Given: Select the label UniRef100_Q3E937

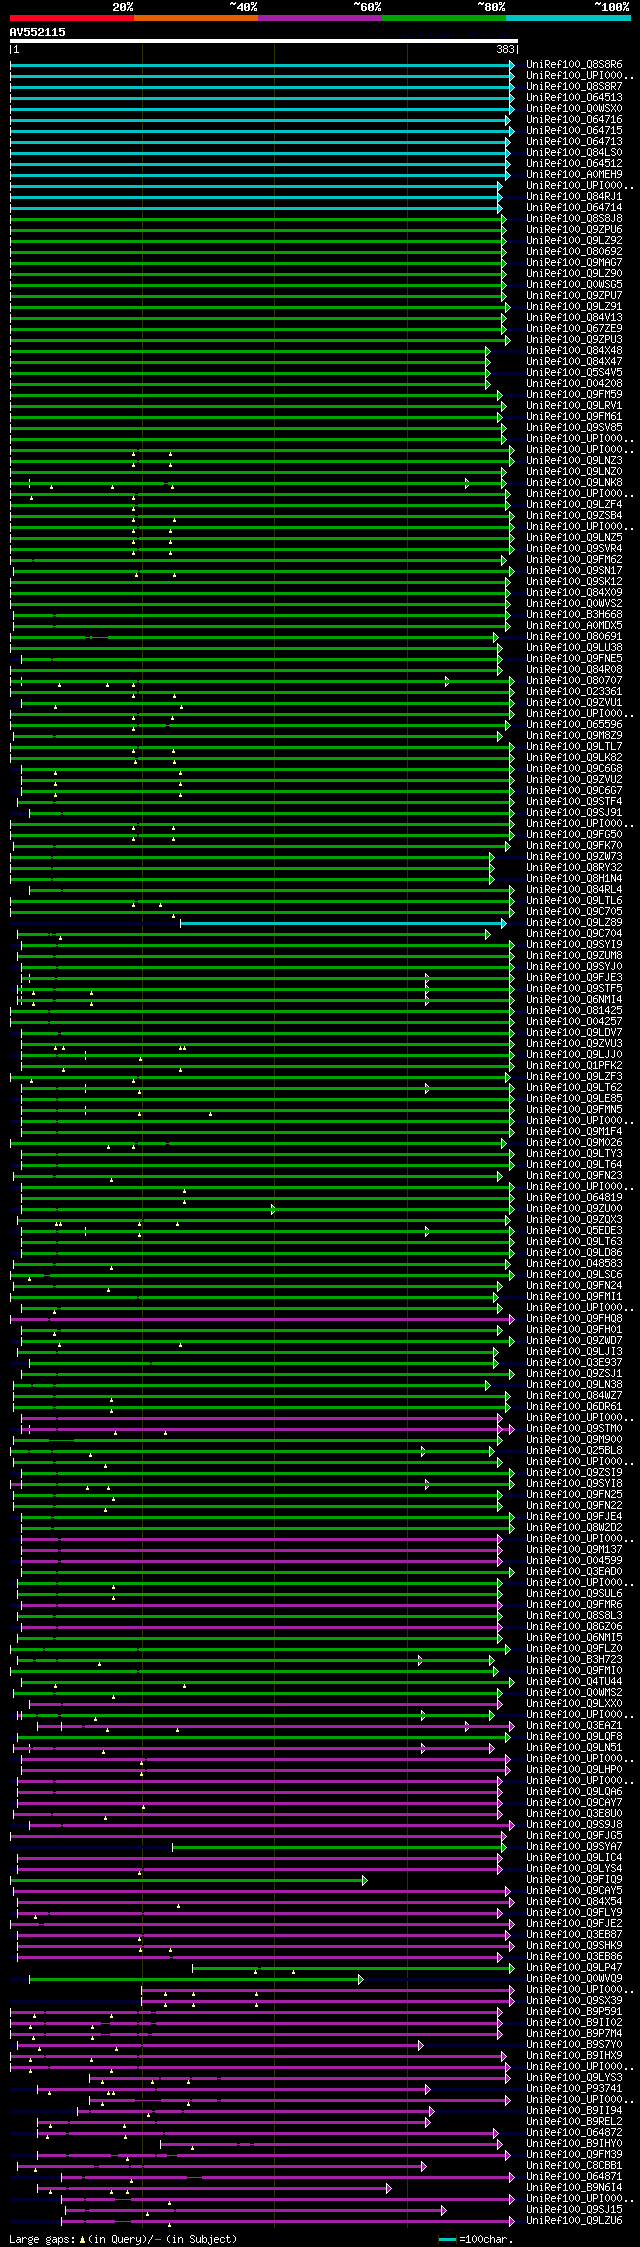Looking at the screenshot, I should [574, 1363].
